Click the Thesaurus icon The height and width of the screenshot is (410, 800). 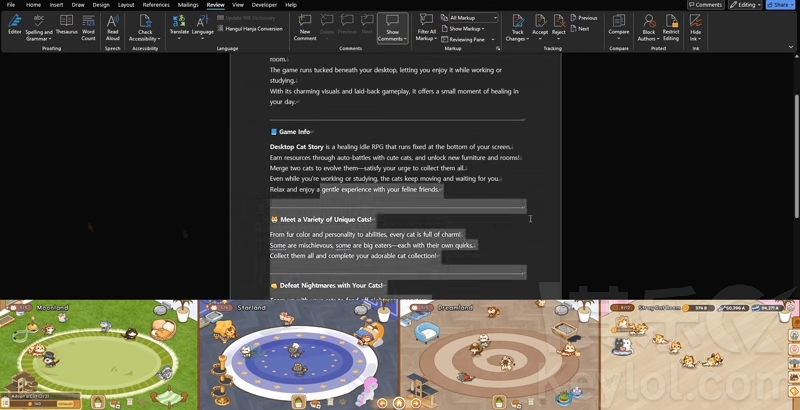click(x=66, y=24)
